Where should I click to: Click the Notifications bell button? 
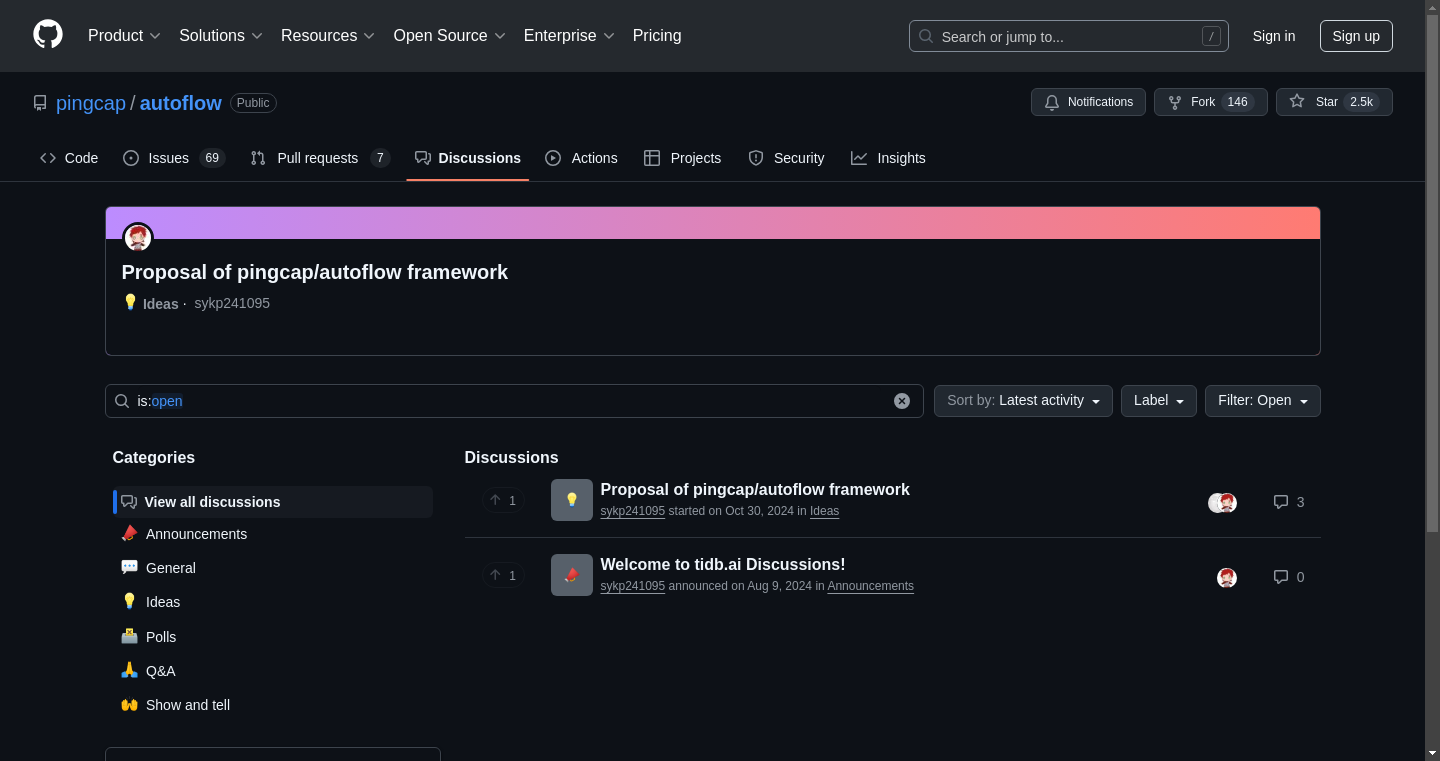(x=1088, y=102)
